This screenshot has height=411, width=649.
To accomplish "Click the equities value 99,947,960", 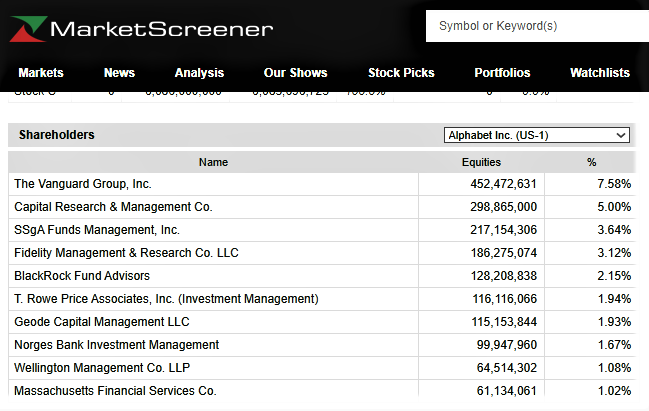I will (507, 345).
